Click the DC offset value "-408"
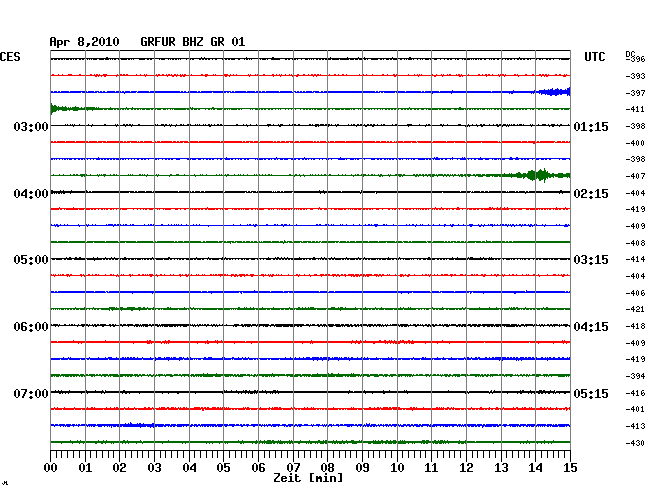Image resolution: width=650 pixels, height=494 pixels. (635, 243)
